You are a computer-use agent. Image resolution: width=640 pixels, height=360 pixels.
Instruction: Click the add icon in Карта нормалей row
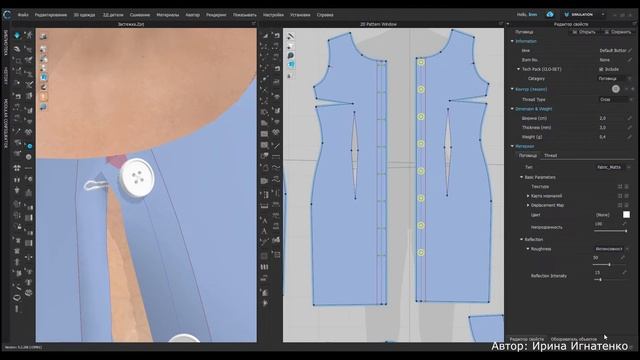coord(620,196)
